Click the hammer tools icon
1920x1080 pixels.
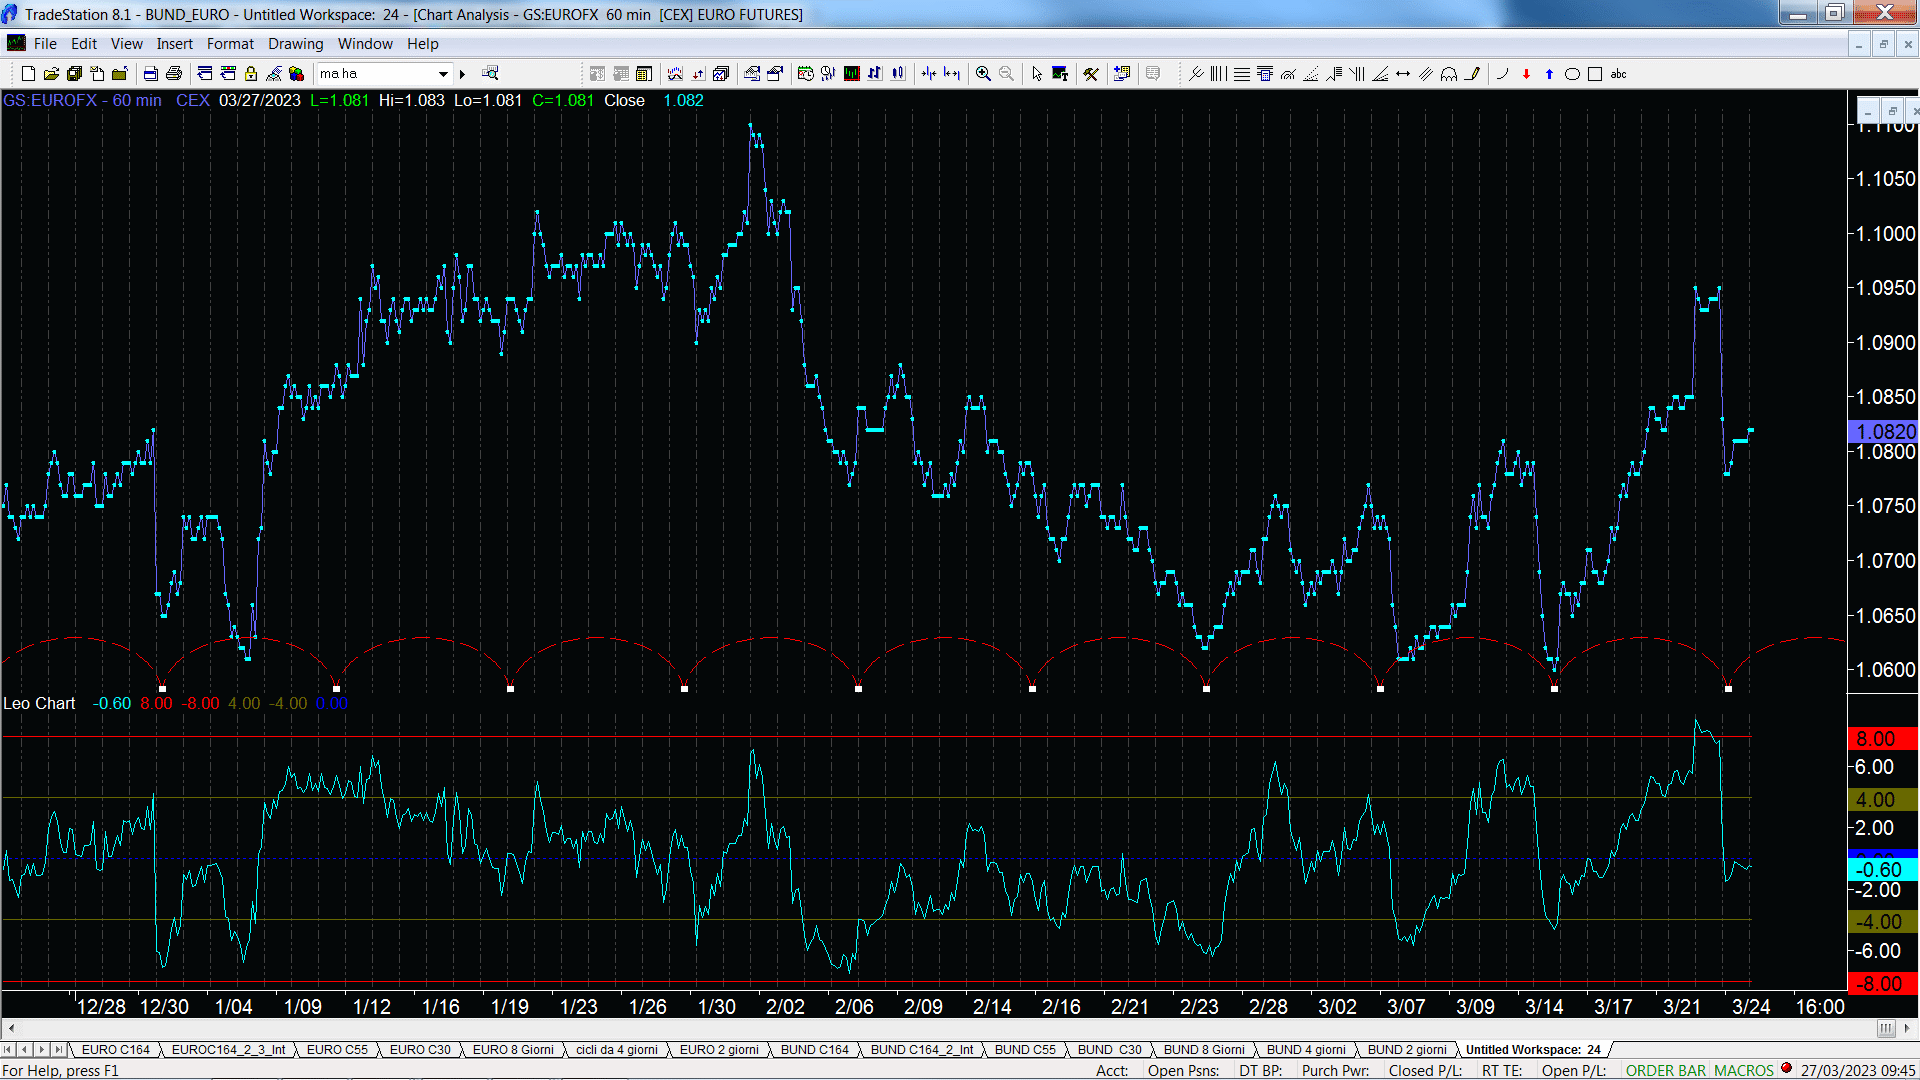pyautogui.click(x=1091, y=74)
